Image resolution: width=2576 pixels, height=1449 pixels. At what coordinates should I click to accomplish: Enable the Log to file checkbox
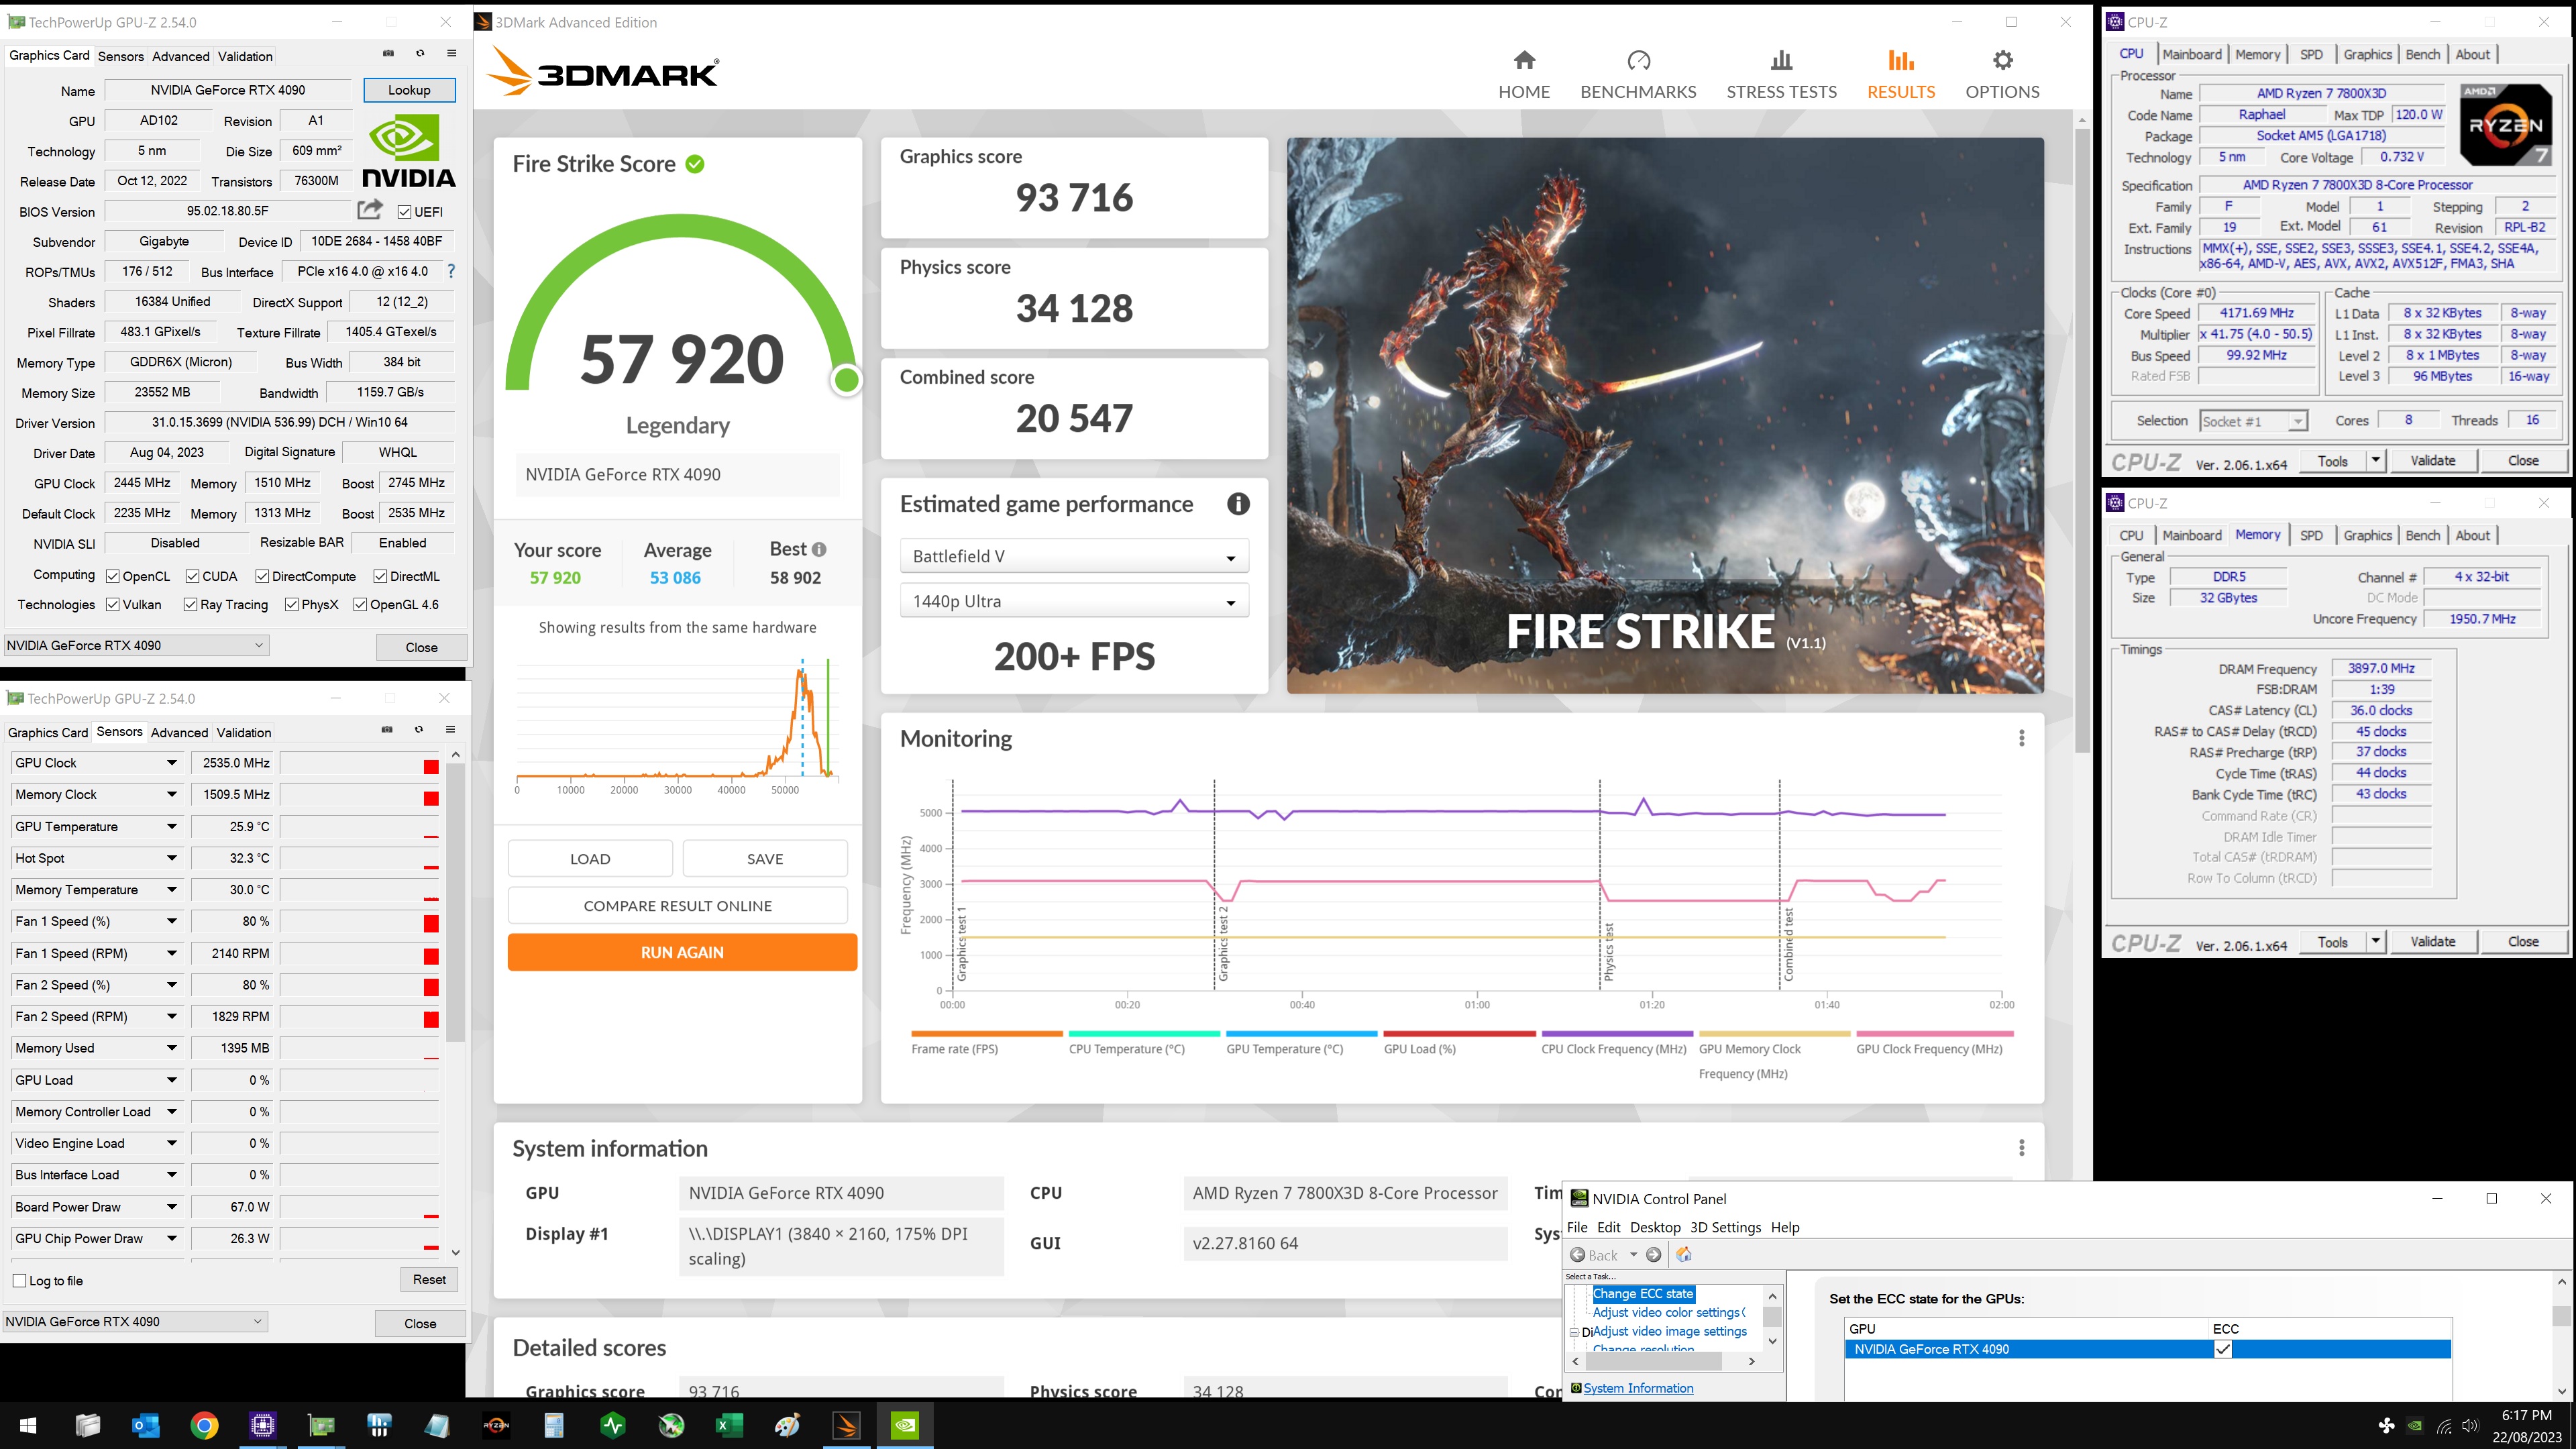coord(19,1280)
